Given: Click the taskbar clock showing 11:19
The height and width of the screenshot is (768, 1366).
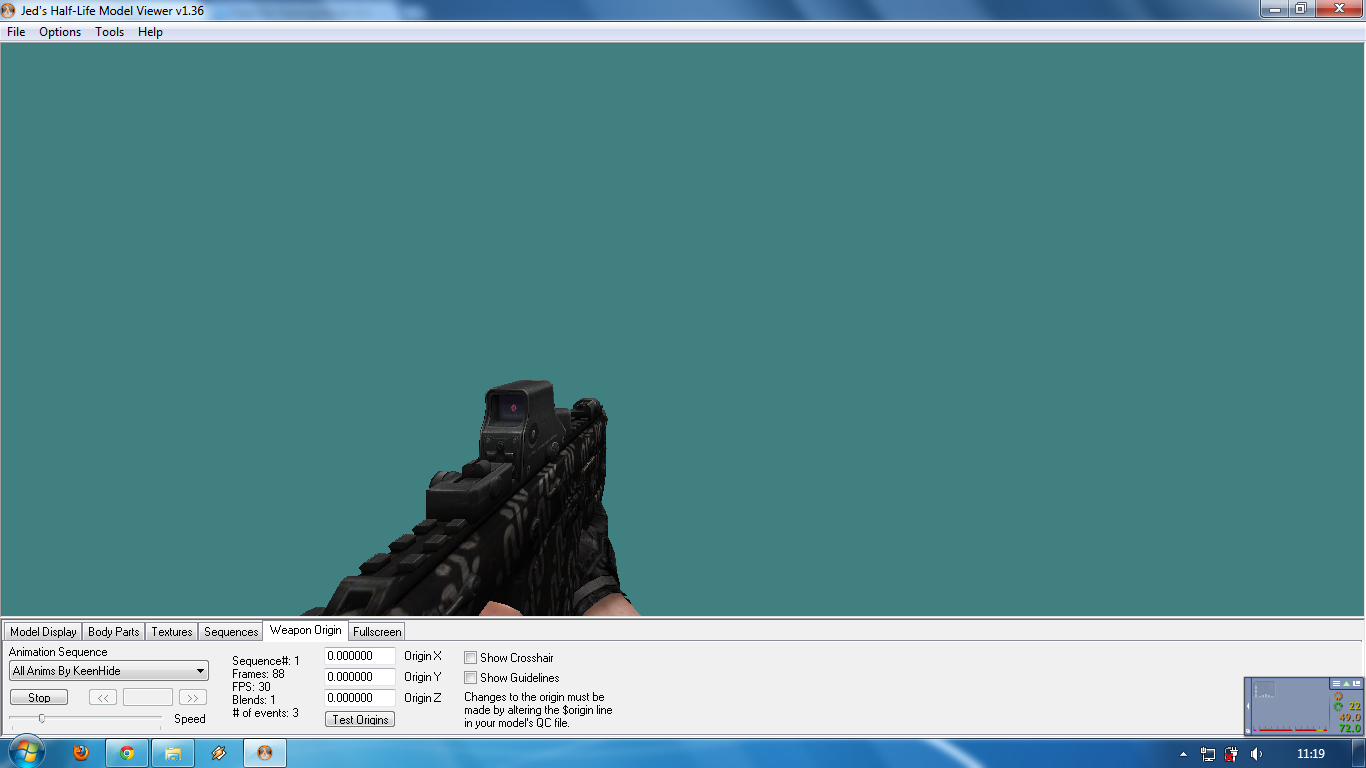Looking at the screenshot, I should pyautogui.click(x=1310, y=754).
